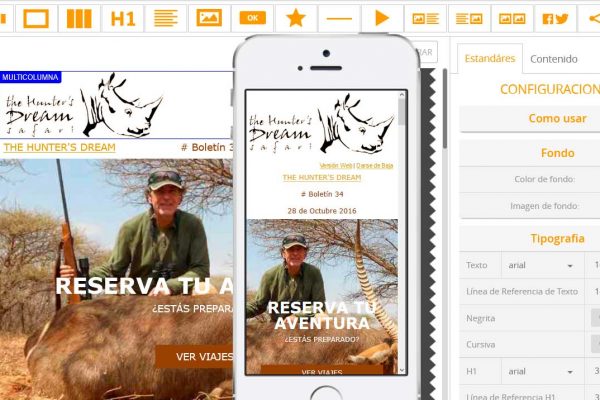Click the phone scrollbar down arrow
The height and width of the screenshot is (400, 600).
tap(401, 370)
